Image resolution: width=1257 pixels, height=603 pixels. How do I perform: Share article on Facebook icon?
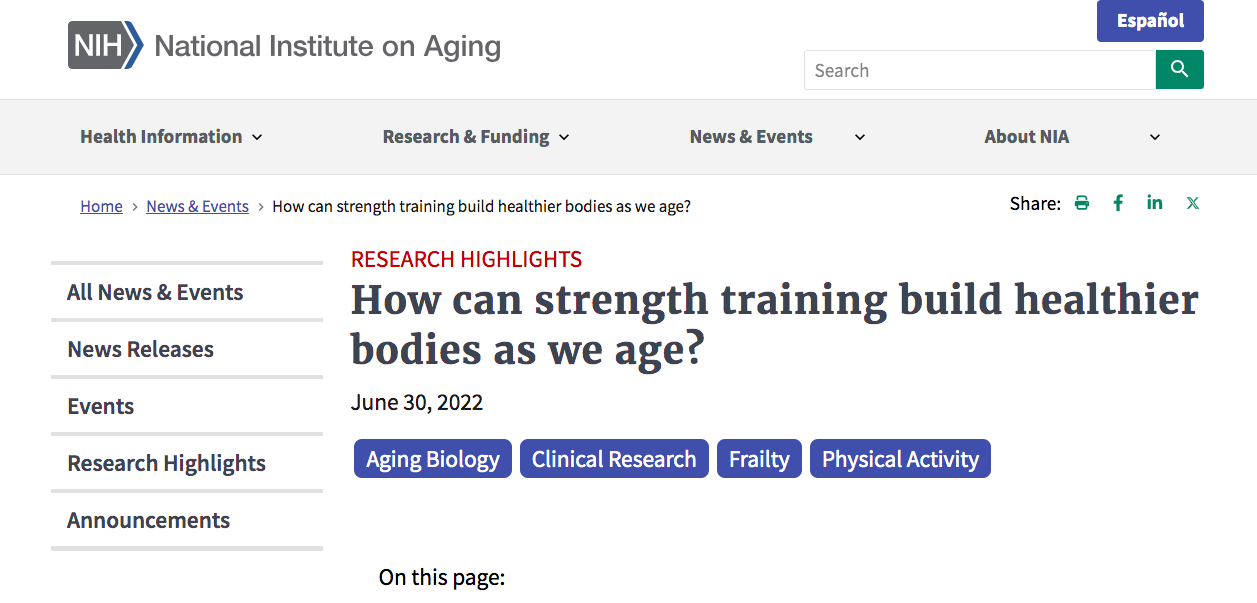click(x=1118, y=203)
